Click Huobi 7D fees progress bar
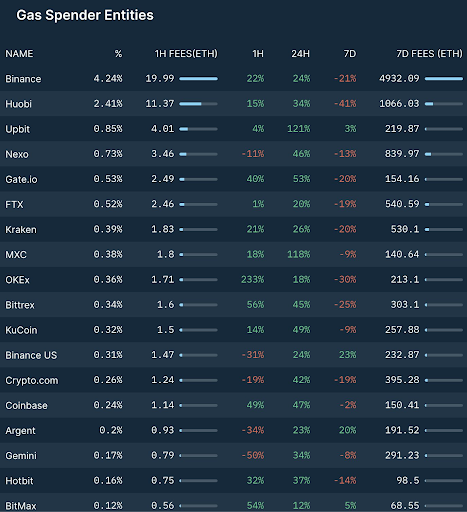The image size is (467, 512). pyautogui.click(x=444, y=104)
